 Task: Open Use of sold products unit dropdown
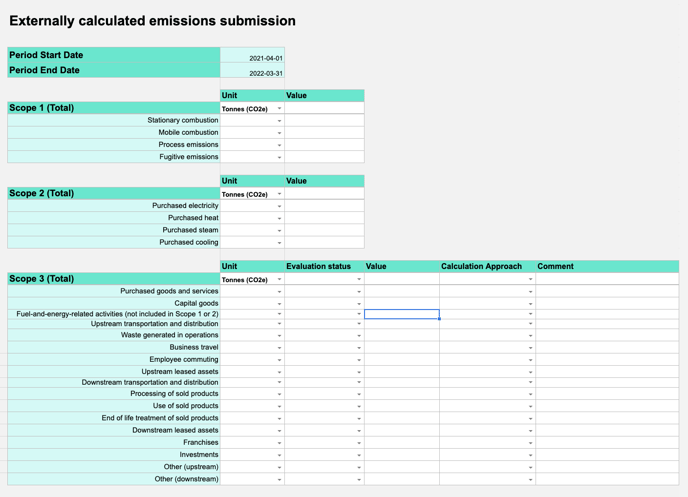point(279,407)
